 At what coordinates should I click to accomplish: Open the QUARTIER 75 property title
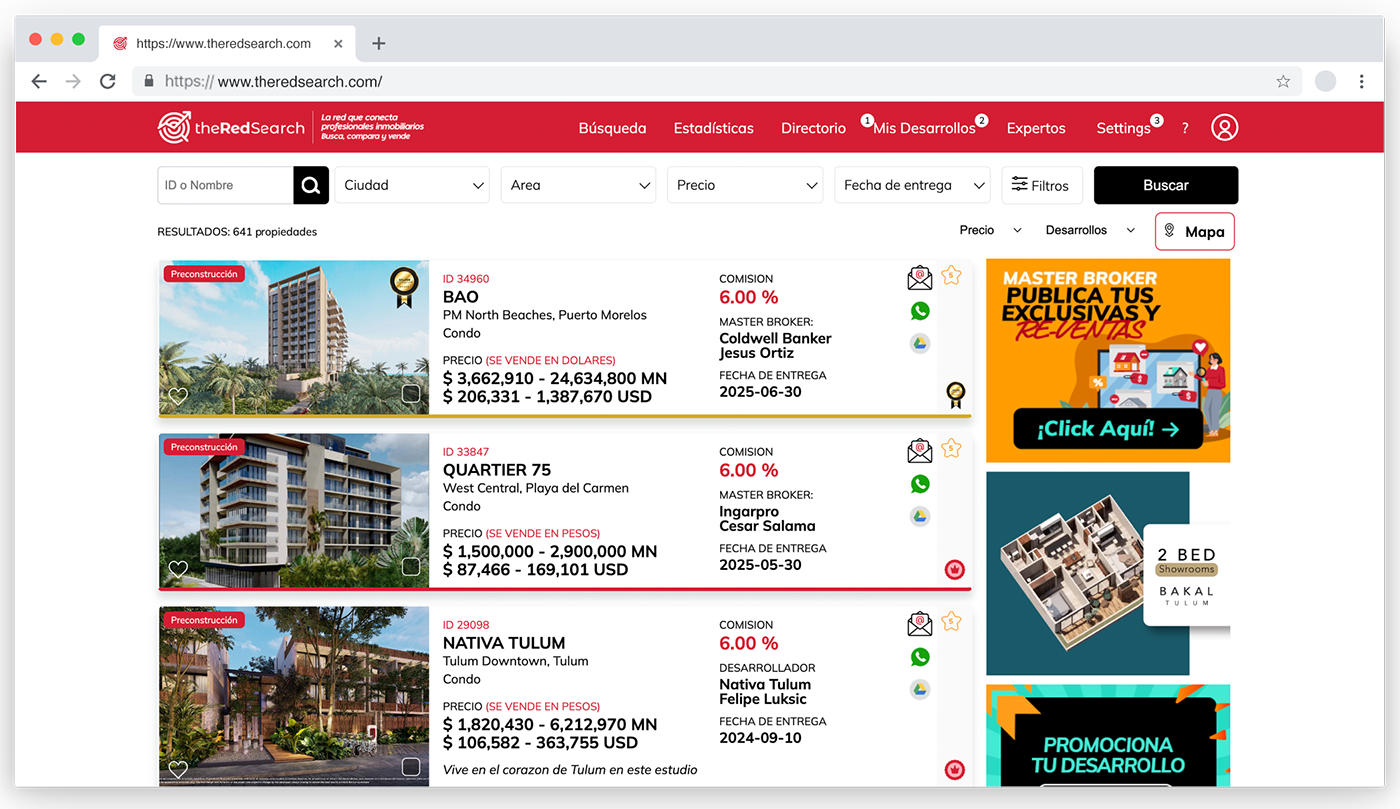point(497,470)
